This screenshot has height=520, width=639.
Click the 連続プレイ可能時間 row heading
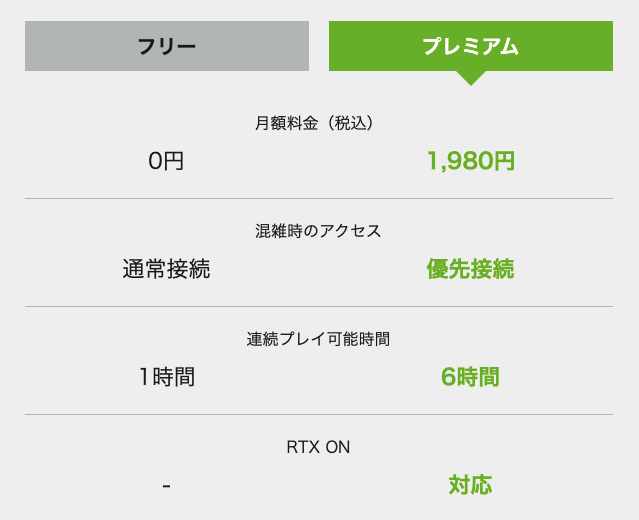pyautogui.click(x=318, y=339)
